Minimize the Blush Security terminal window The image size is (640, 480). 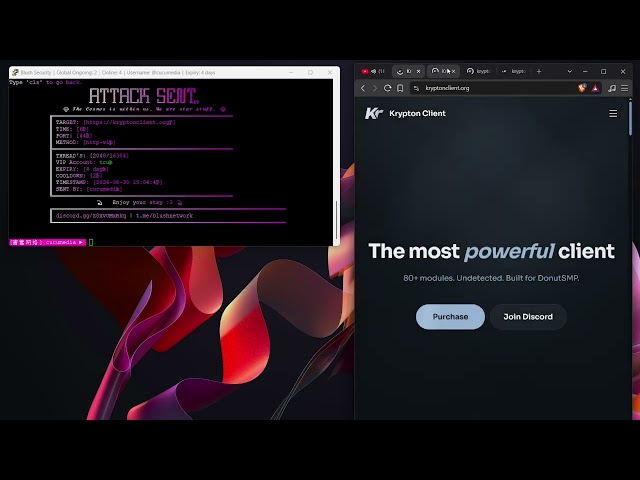click(x=291, y=72)
